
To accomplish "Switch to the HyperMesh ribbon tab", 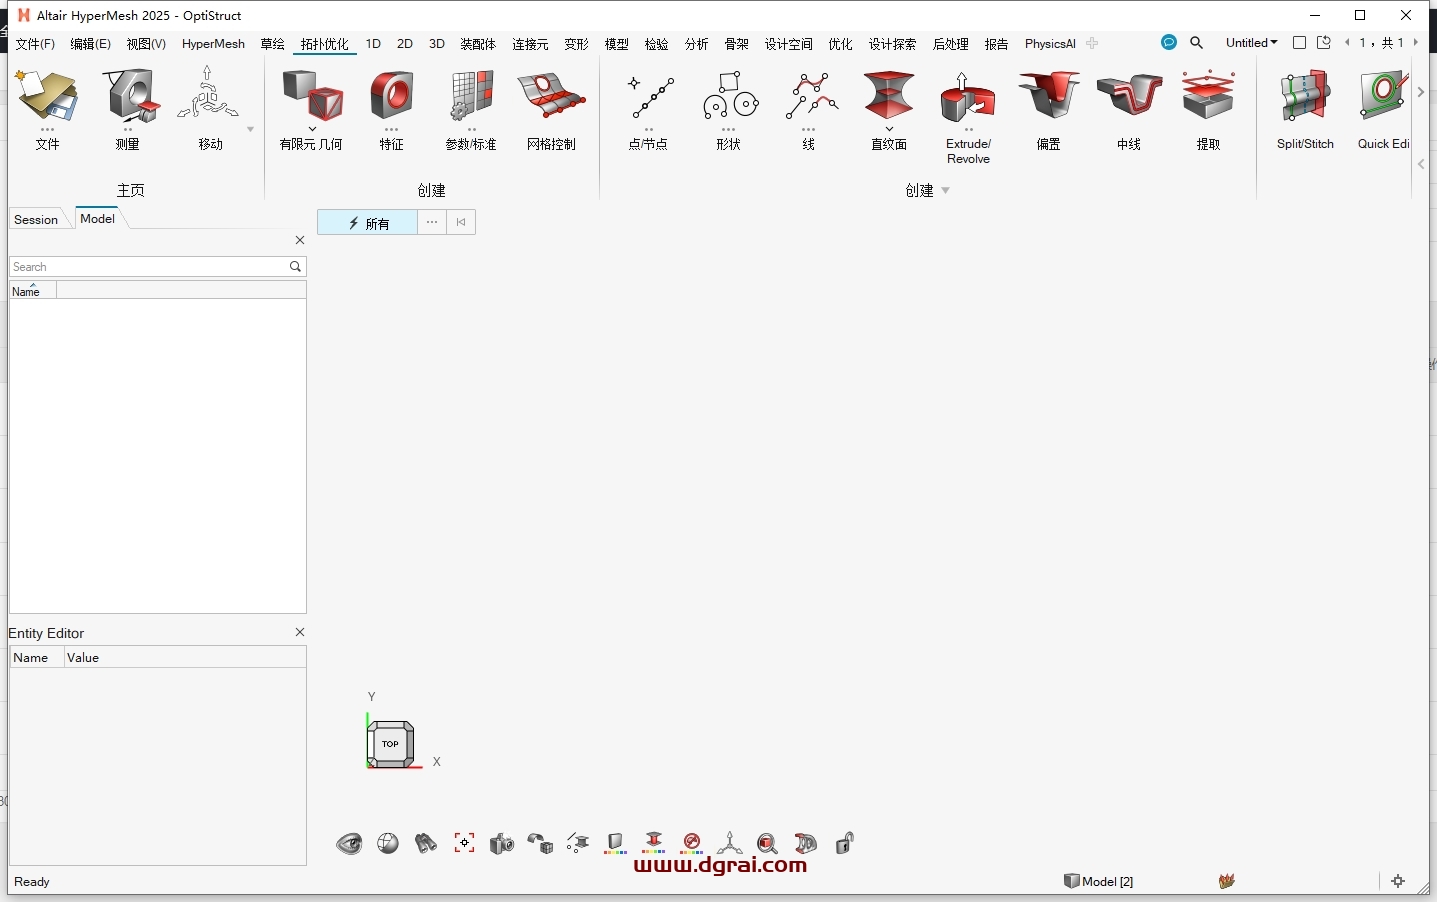I will point(213,44).
